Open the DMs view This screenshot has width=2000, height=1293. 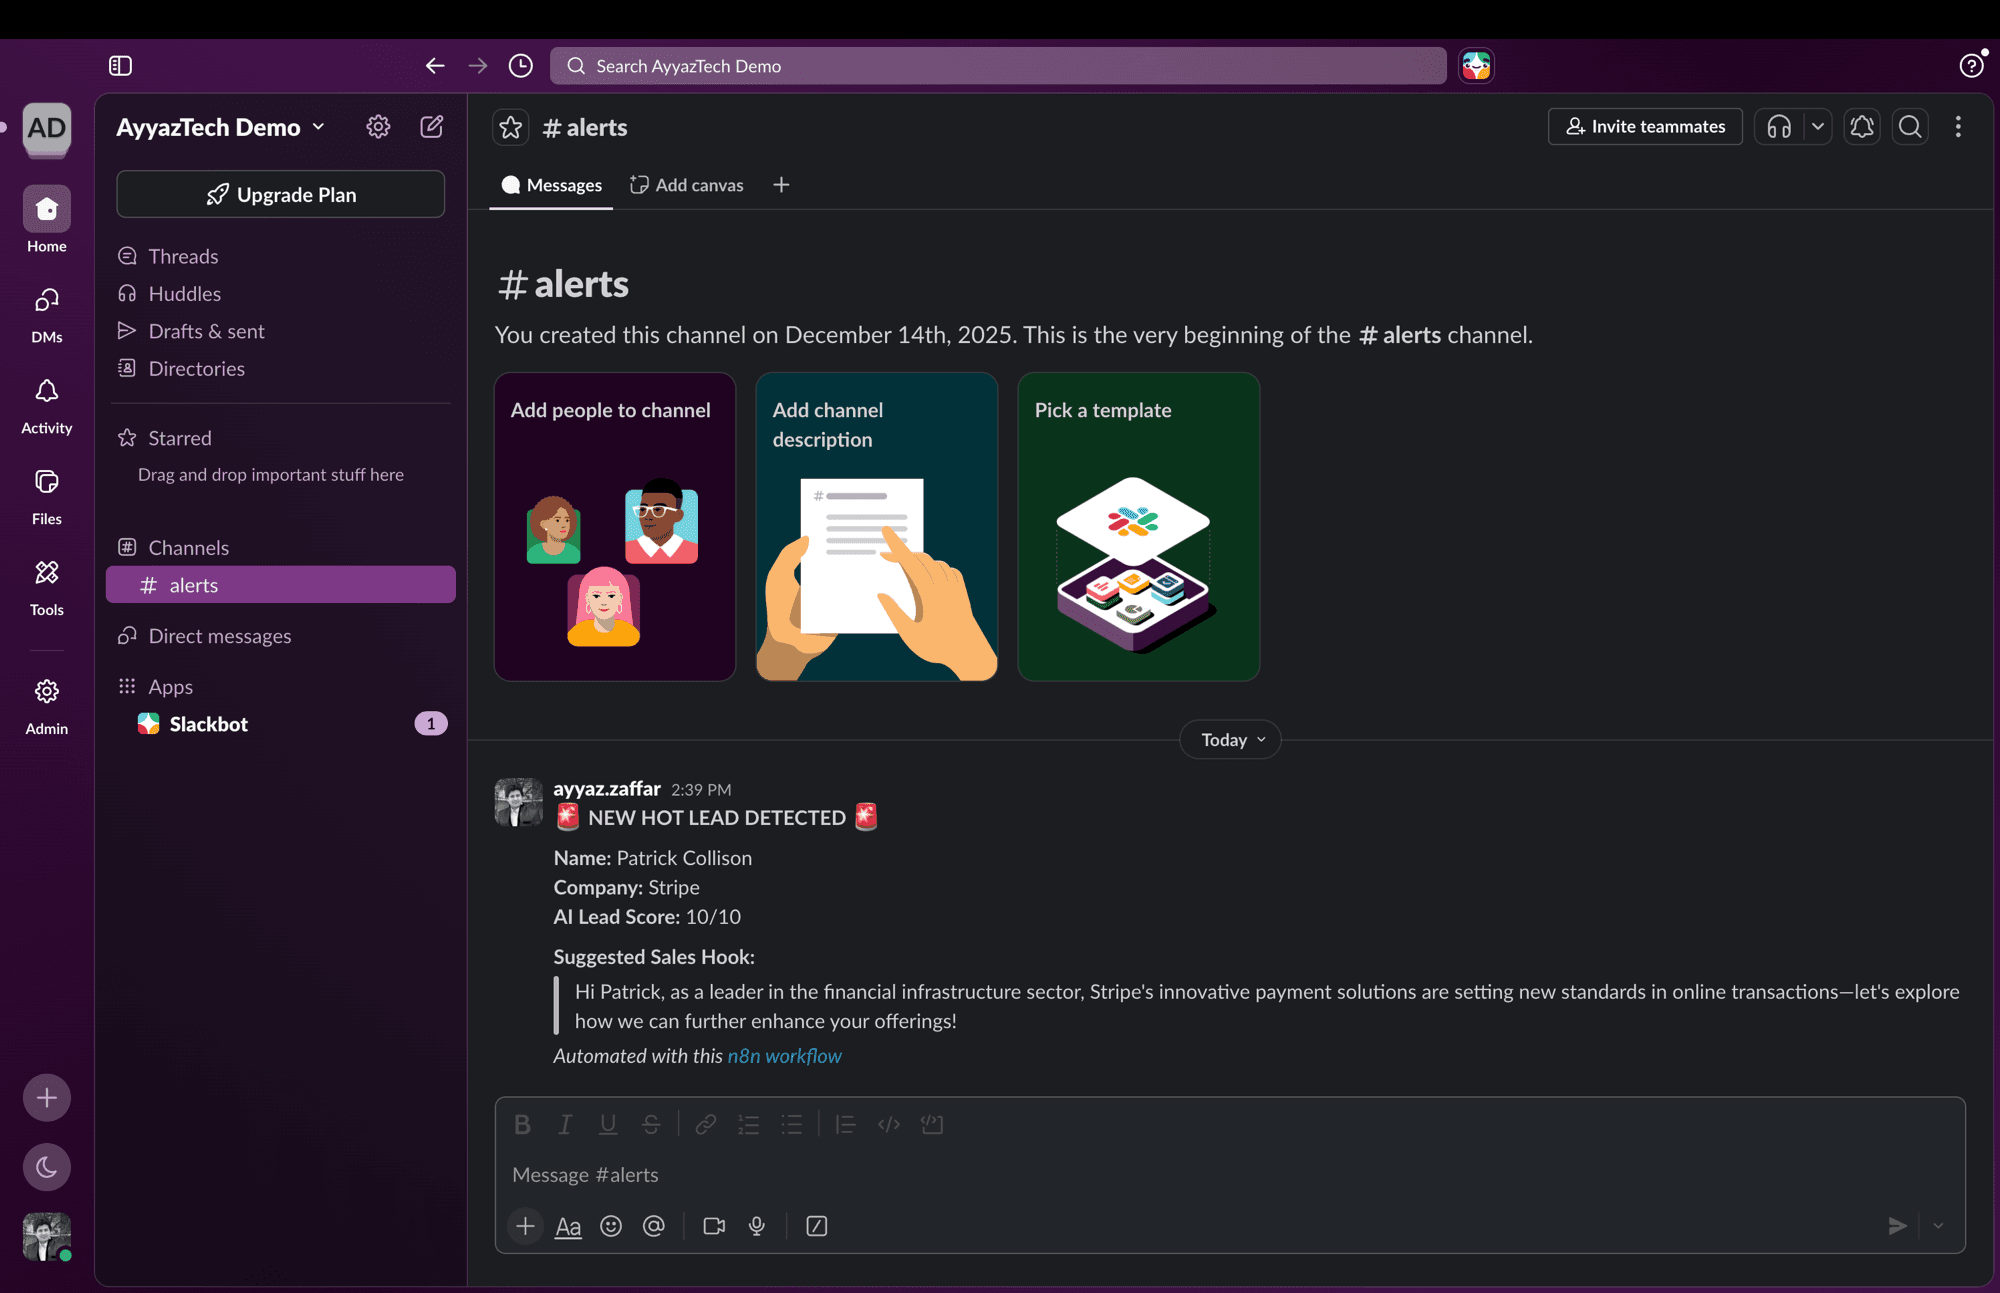47,315
